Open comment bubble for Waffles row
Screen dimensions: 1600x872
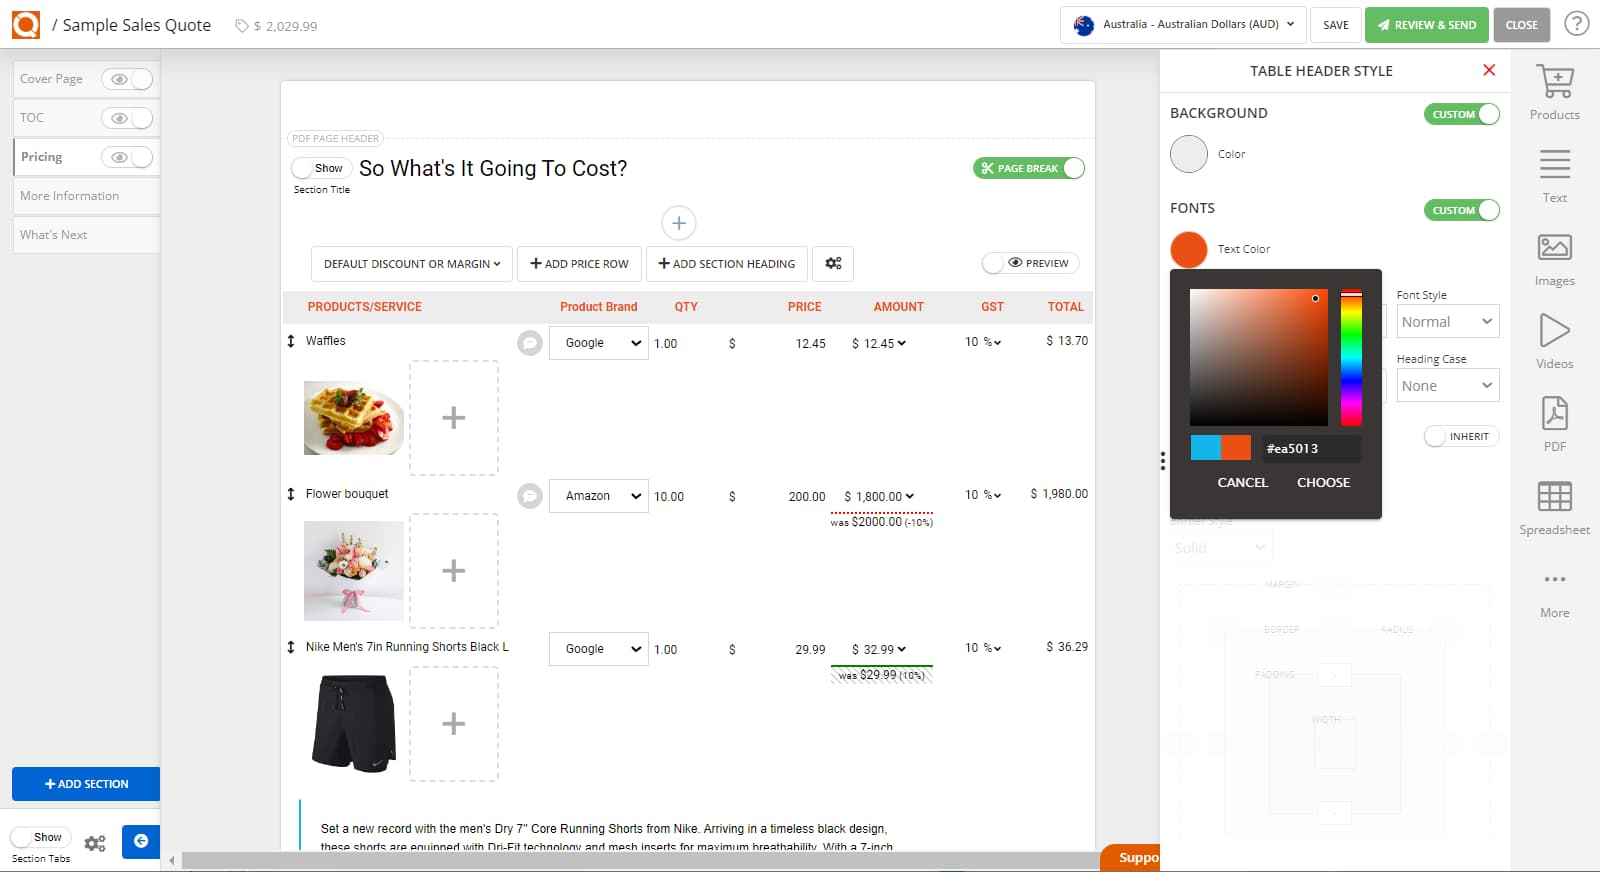click(x=529, y=343)
